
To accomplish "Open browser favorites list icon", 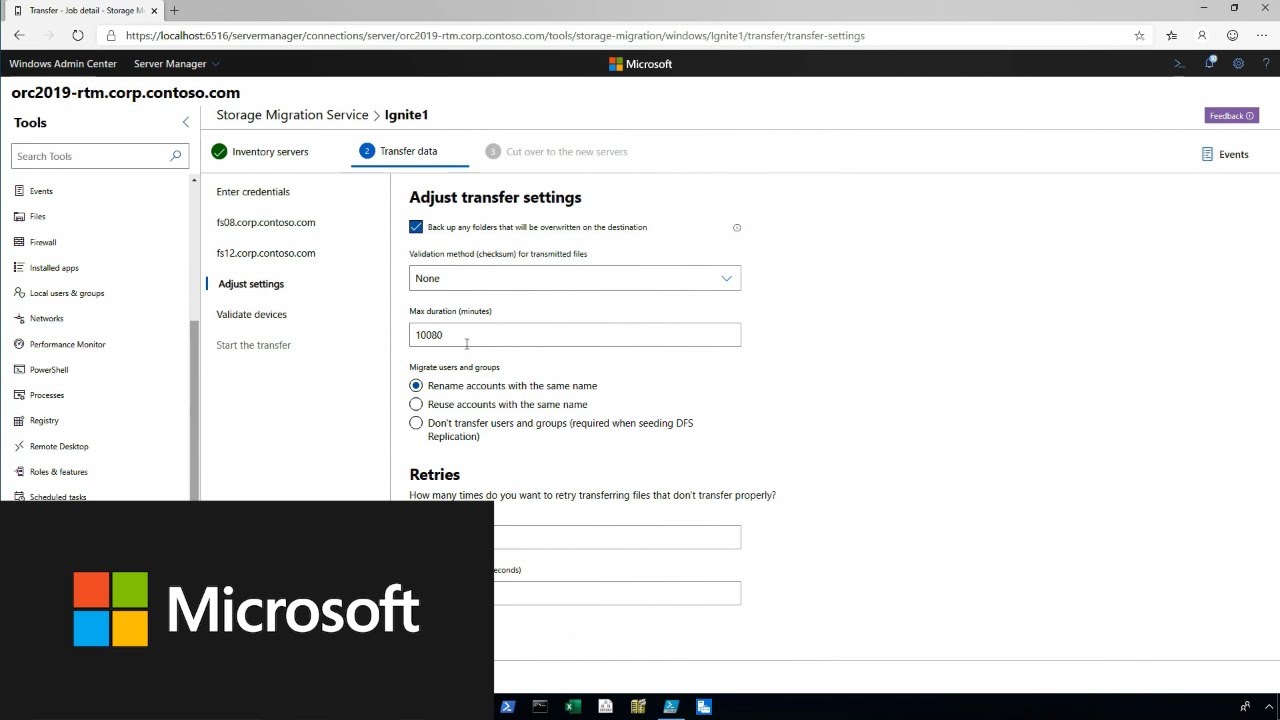I will [x=1172, y=35].
